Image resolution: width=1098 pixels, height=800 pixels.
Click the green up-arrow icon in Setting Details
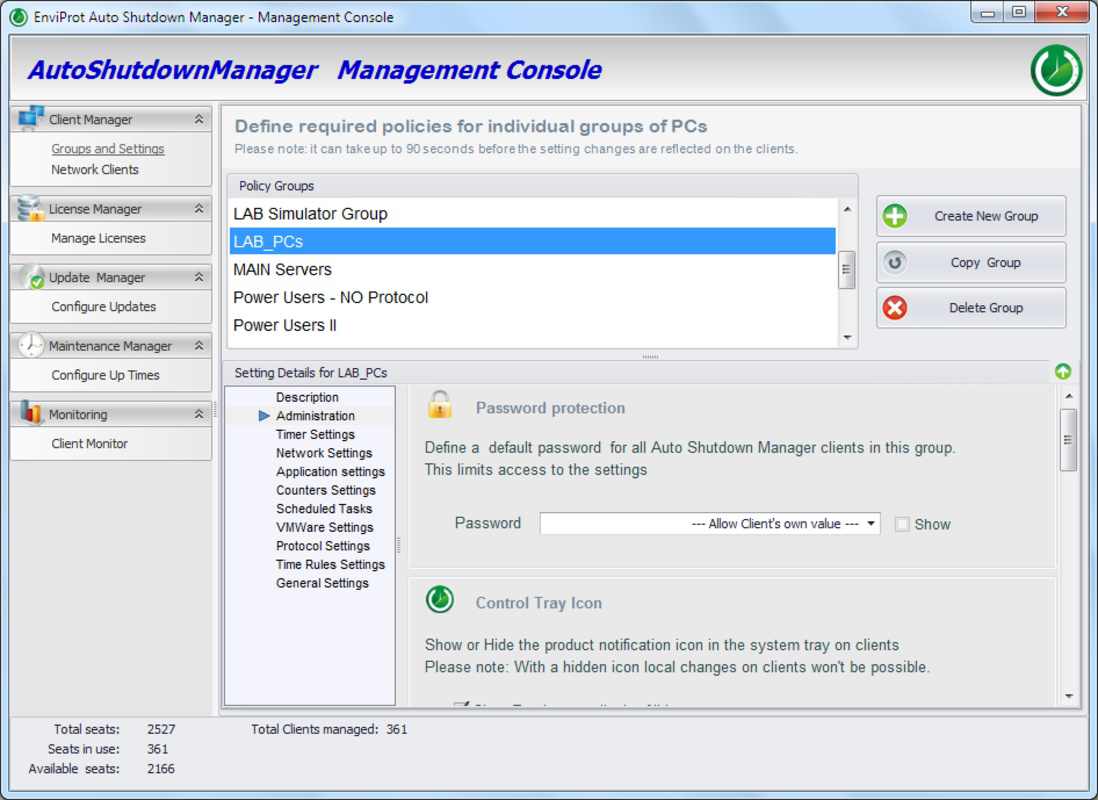click(x=1062, y=371)
